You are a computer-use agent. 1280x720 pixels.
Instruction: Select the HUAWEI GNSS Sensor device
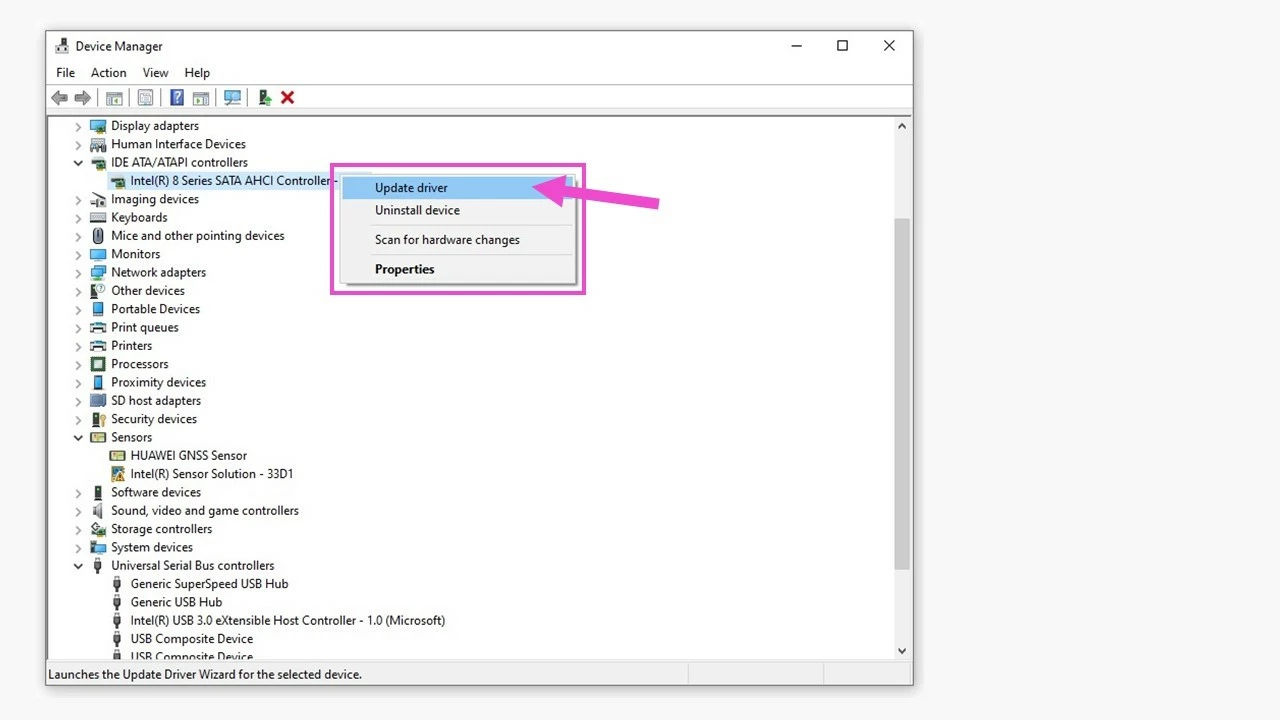click(188, 456)
